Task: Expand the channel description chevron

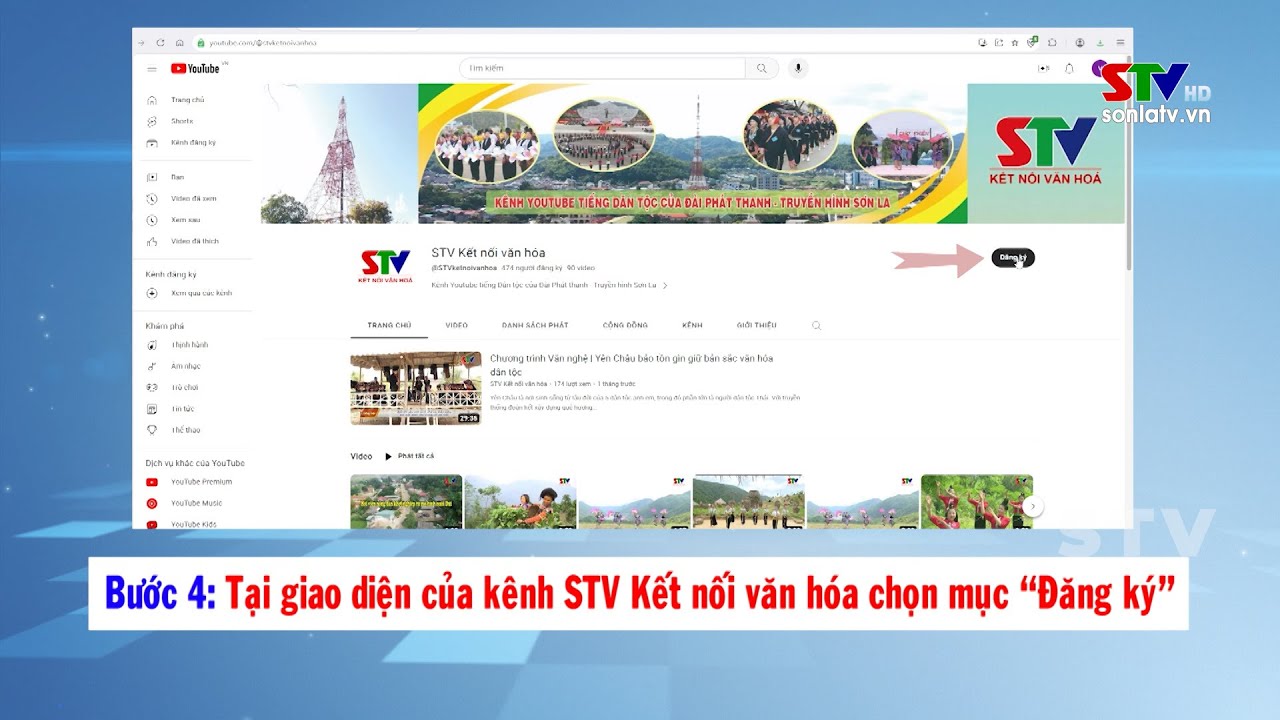Action: click(665, 286)
